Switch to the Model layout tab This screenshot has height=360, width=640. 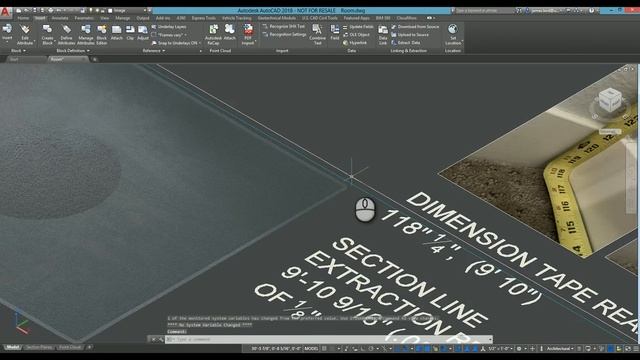click(x=12, y=347)
